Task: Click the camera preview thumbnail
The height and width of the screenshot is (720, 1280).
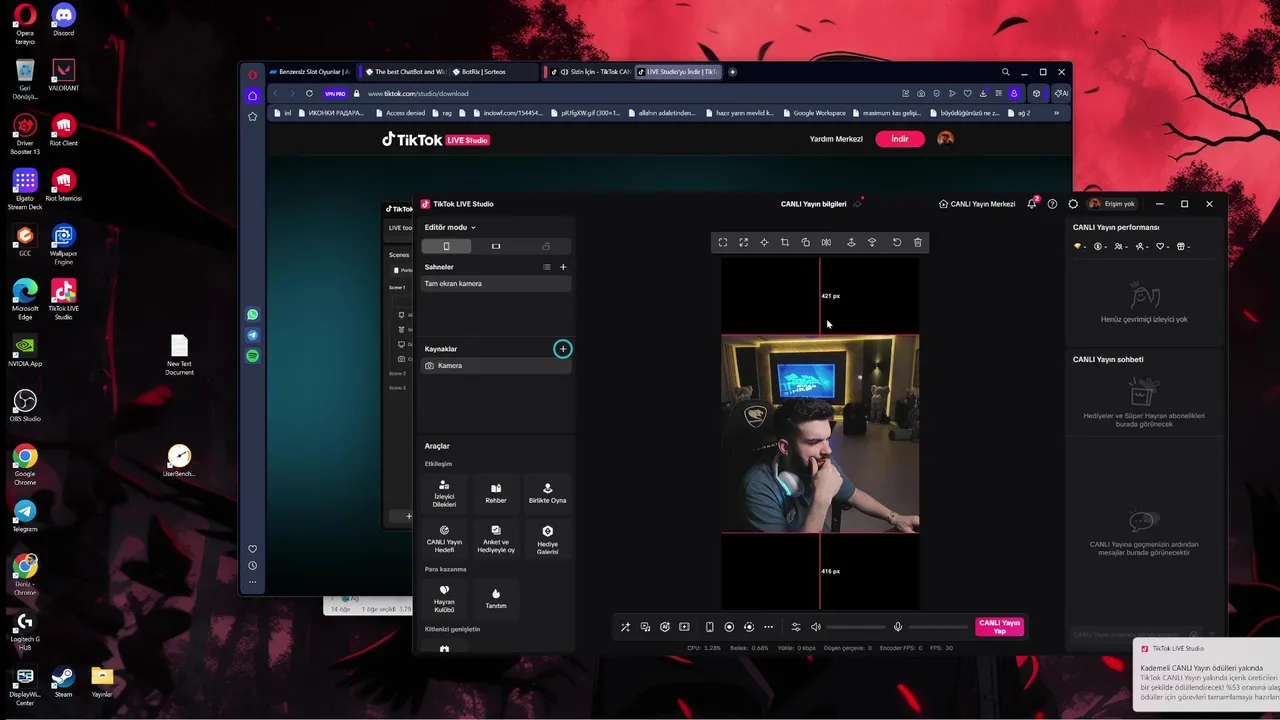Action: click(820, 434)
